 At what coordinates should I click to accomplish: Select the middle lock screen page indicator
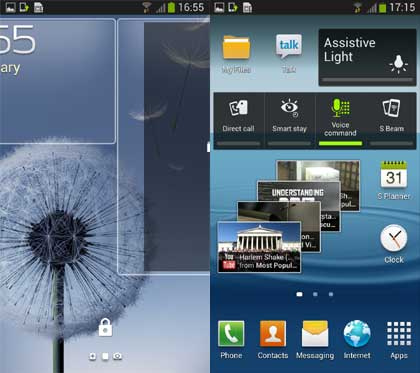point(105,356)
